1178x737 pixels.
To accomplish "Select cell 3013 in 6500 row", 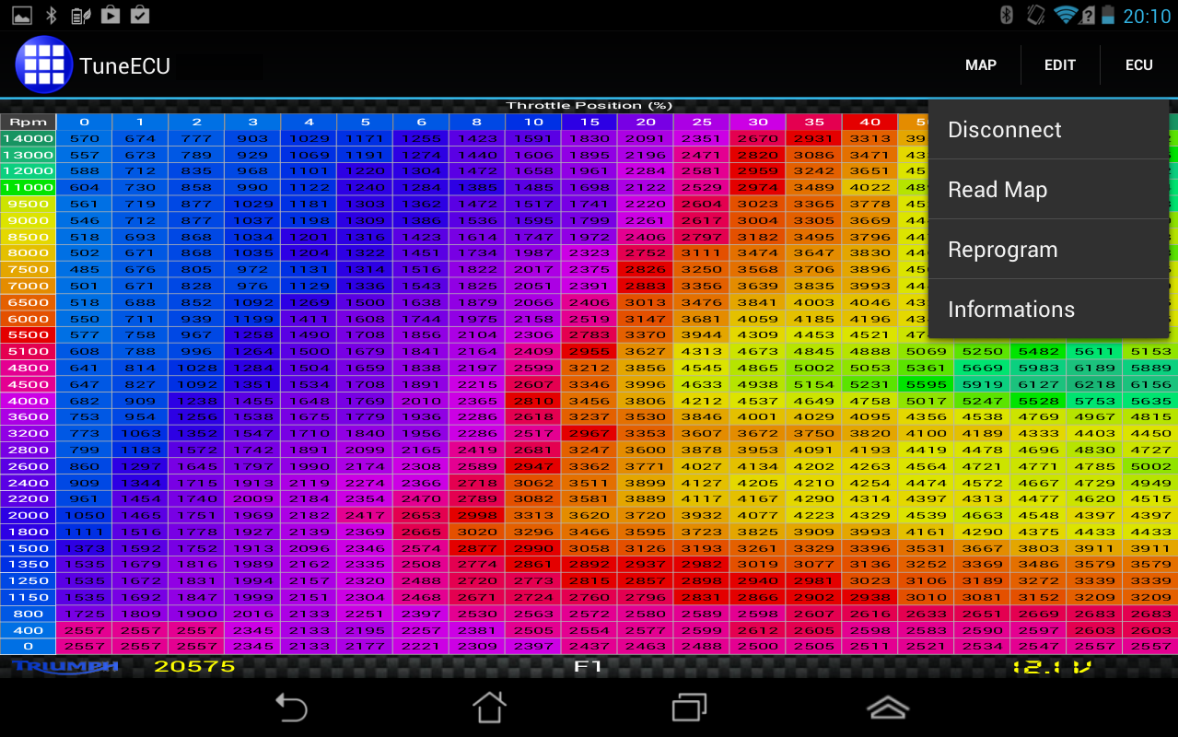I will [x=645, y=302].
